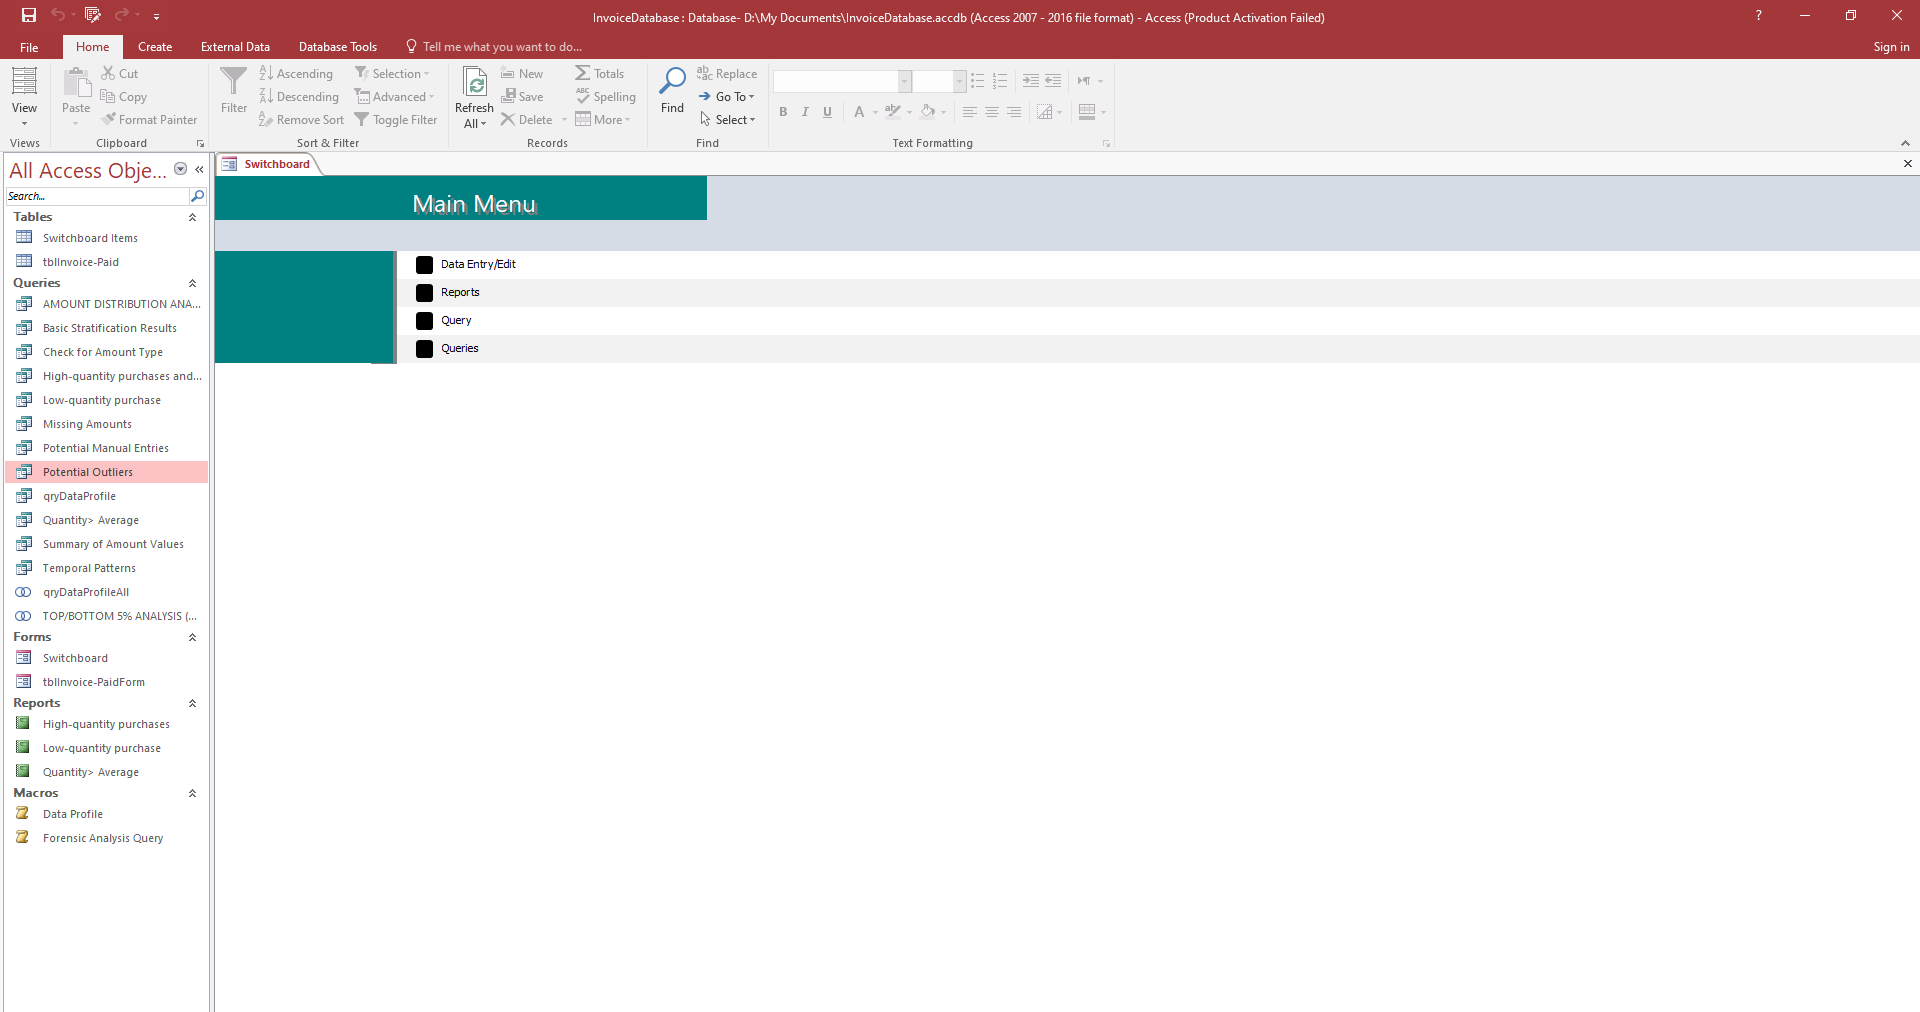The image size is (1920, 1012).
Task: Click Toggle Filter
Action: click(396, 120)
